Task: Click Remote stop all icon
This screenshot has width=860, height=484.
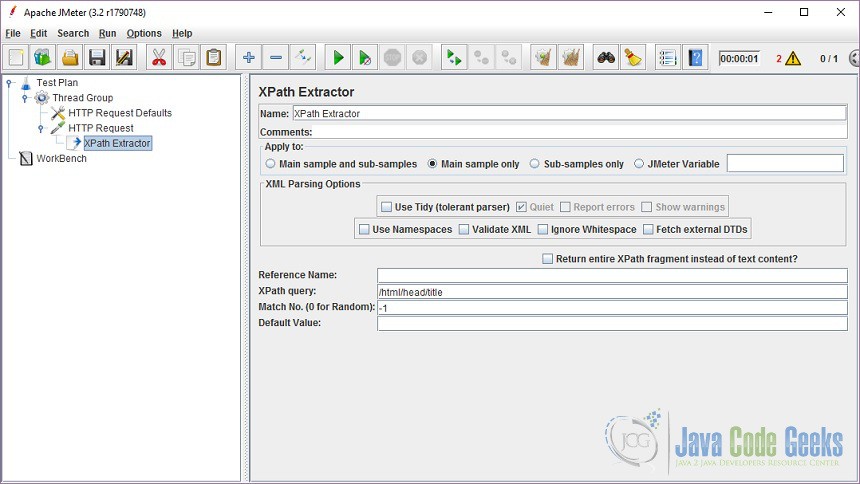Action: [x=482, y=58]
